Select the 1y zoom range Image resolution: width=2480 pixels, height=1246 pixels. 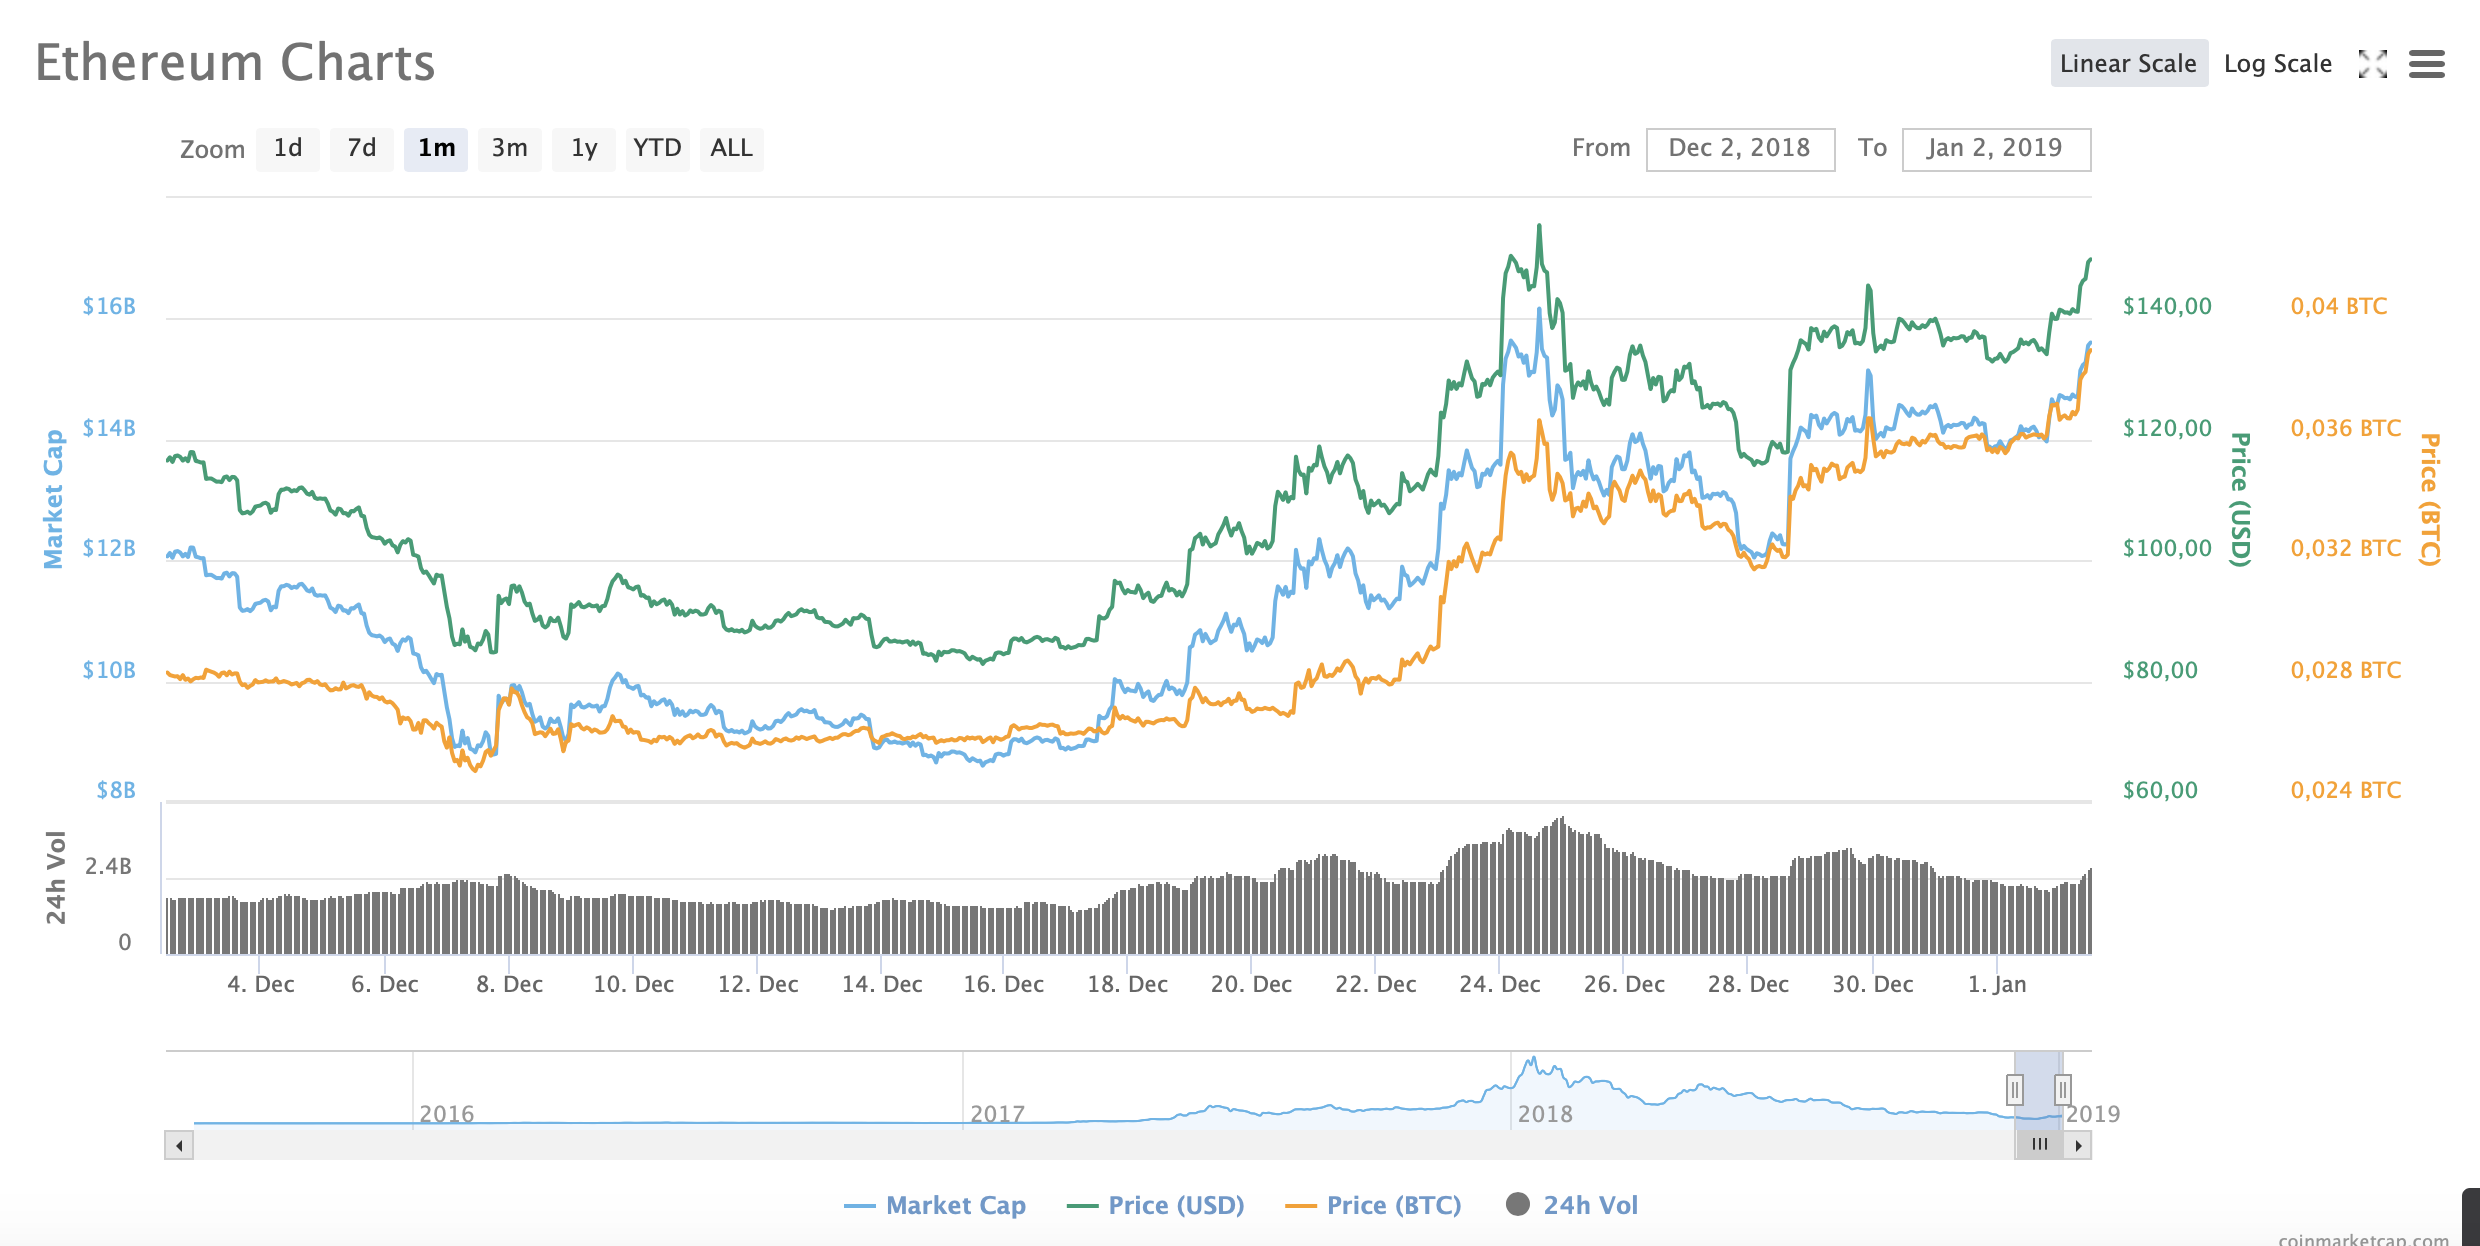click(x=584, y=149)
